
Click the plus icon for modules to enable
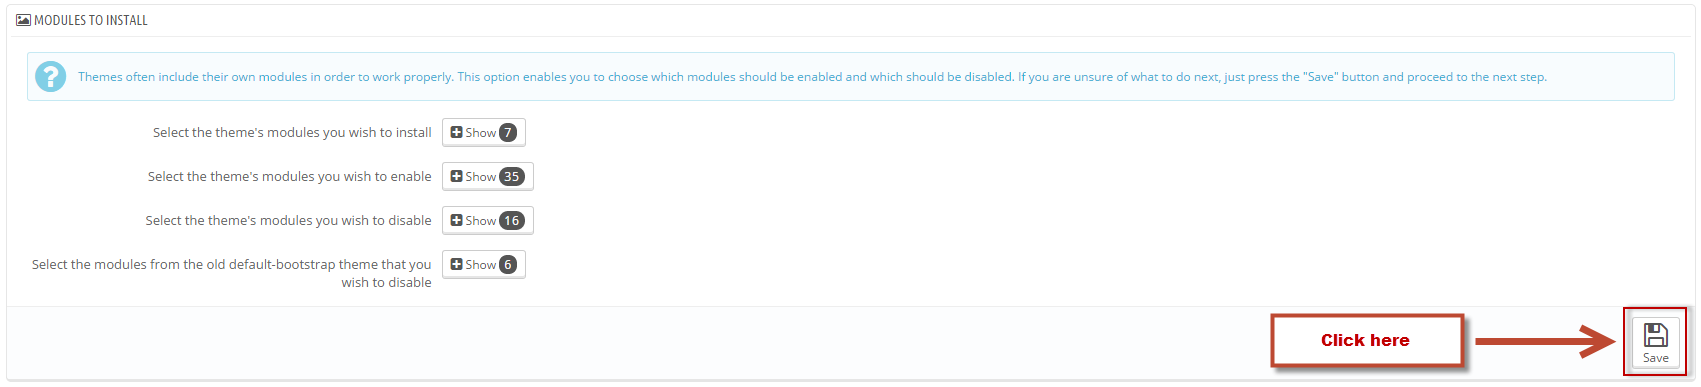click(x=456, y=176)
